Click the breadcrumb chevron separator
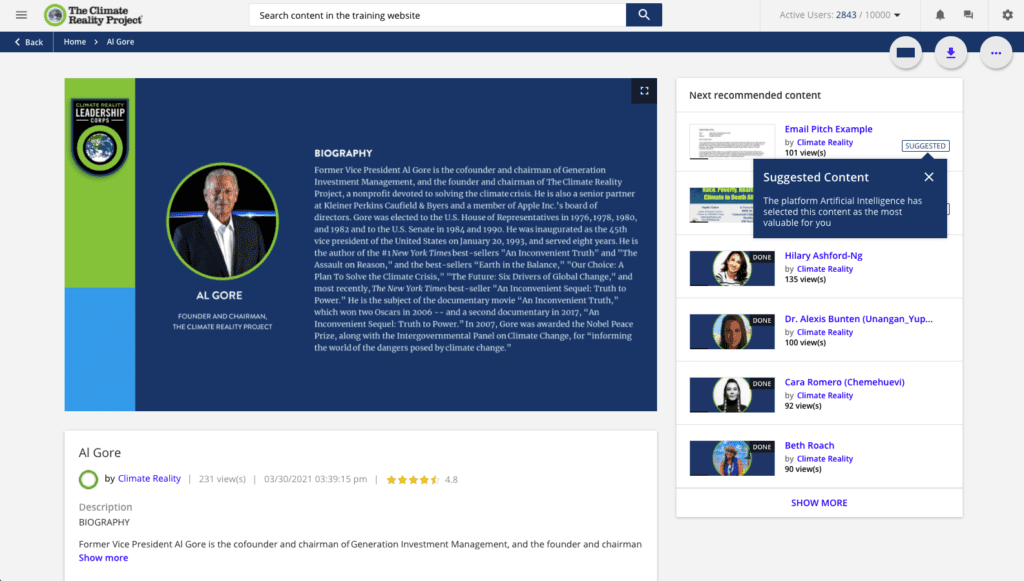Viewport: 1024px width, 581px height. point(96,42)
